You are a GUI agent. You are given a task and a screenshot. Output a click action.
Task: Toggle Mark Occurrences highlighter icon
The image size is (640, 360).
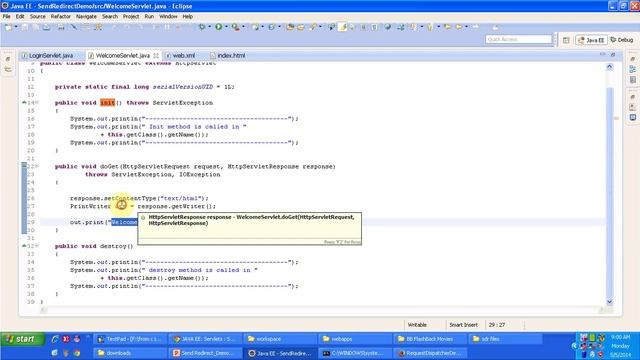click(x=343, y=27)
